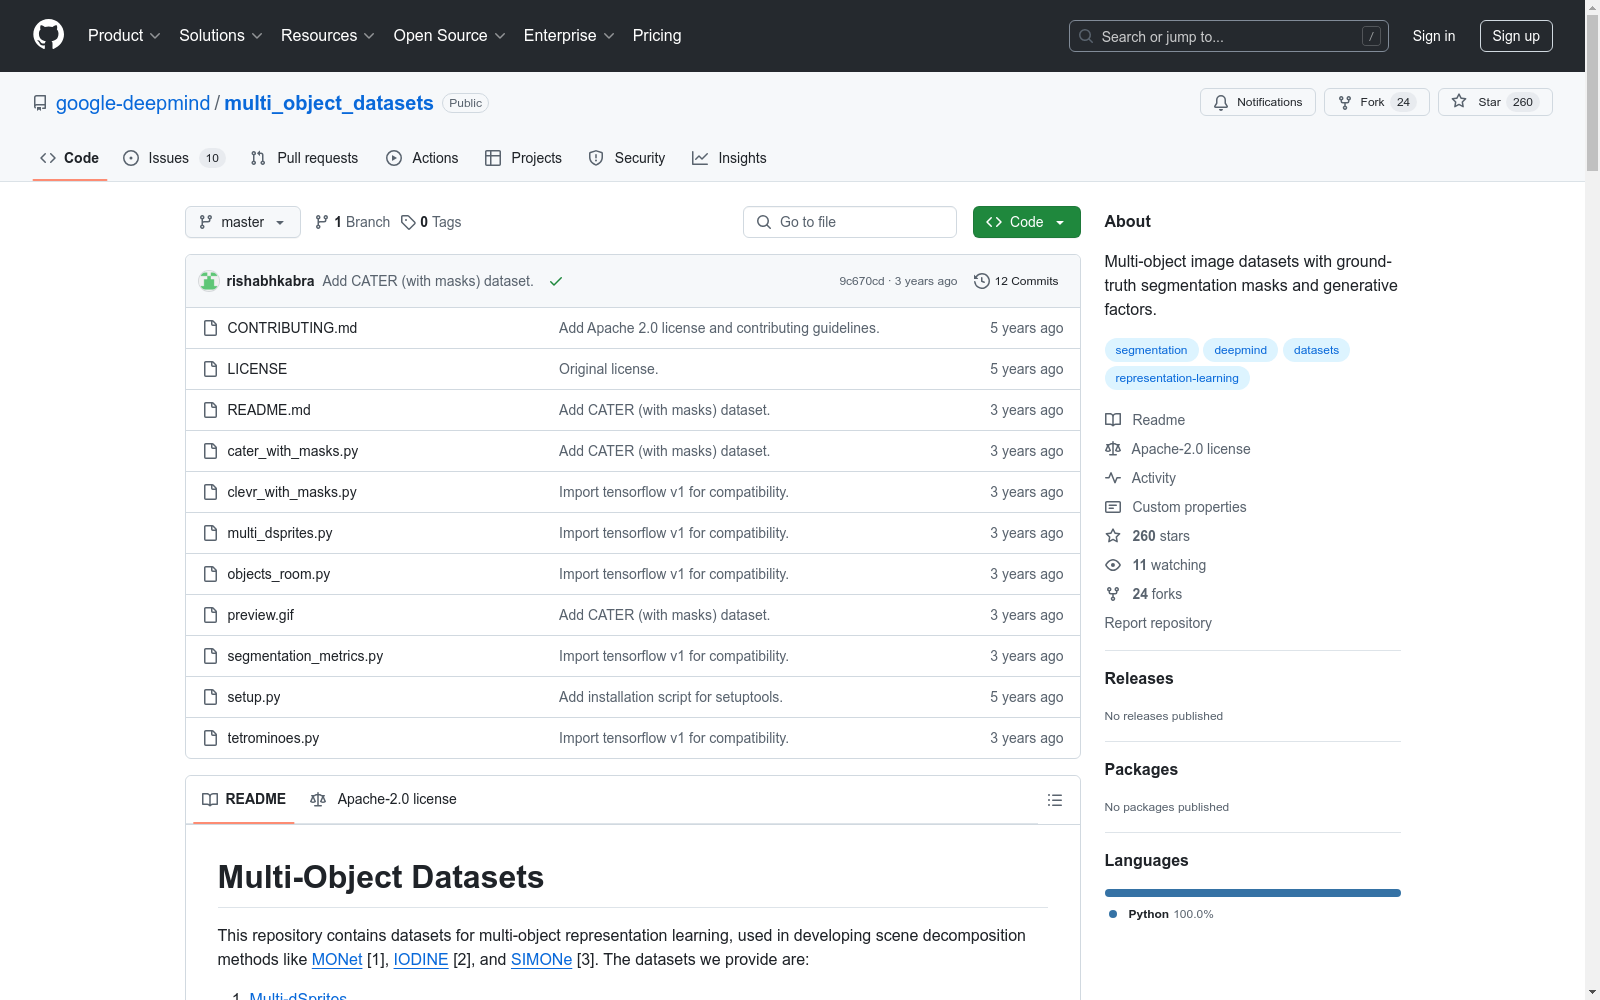
Task: Select the Apache-2.0 license tab in README panel
Action: 383,799
